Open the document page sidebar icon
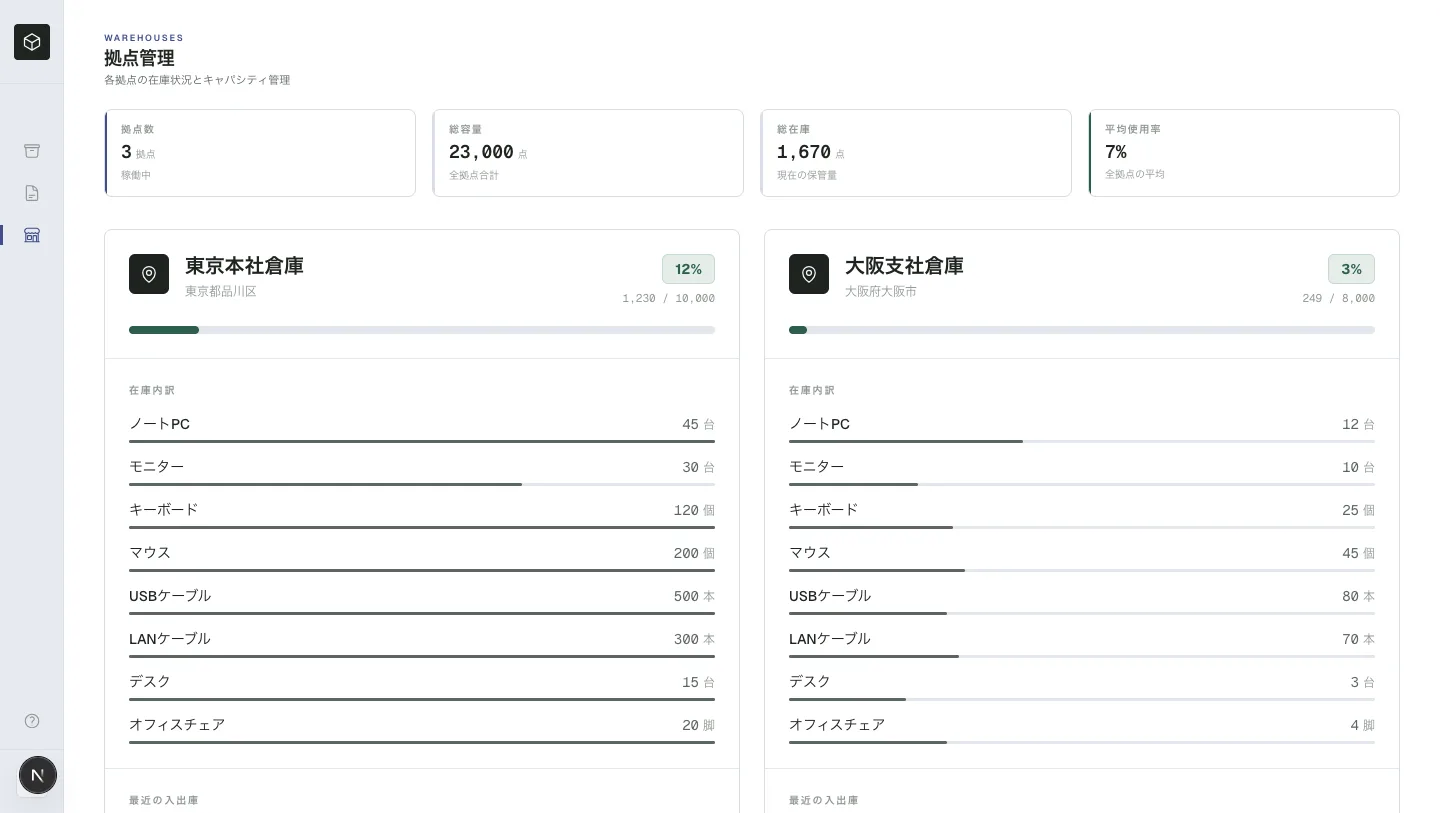The image size is (1440, 813). click(x=32, y=193)
